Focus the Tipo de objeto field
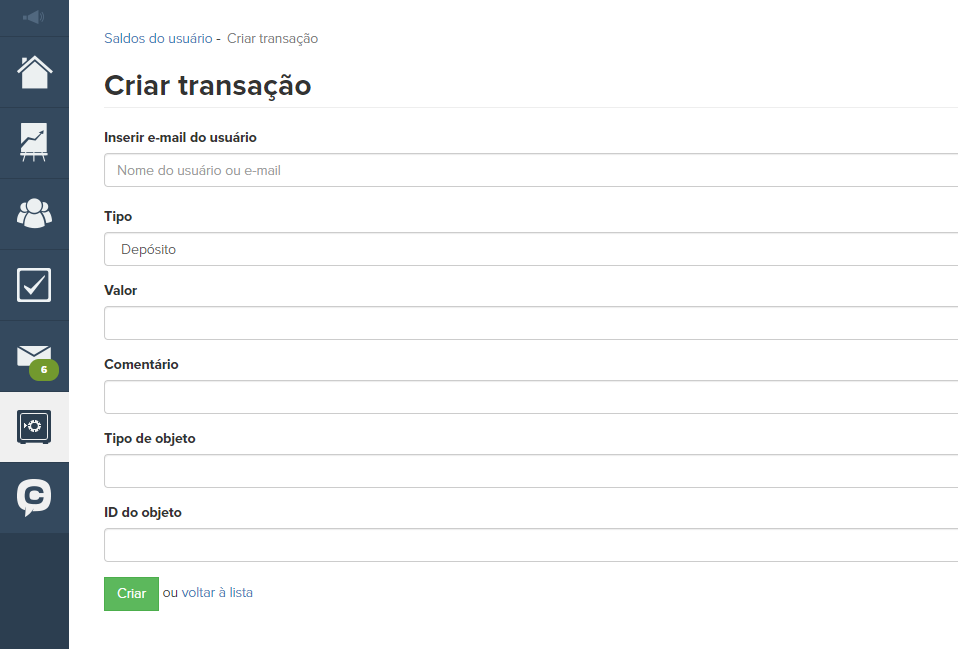This screenshot has height=649, width=958. pyautogui.click(x=531, y=471)
